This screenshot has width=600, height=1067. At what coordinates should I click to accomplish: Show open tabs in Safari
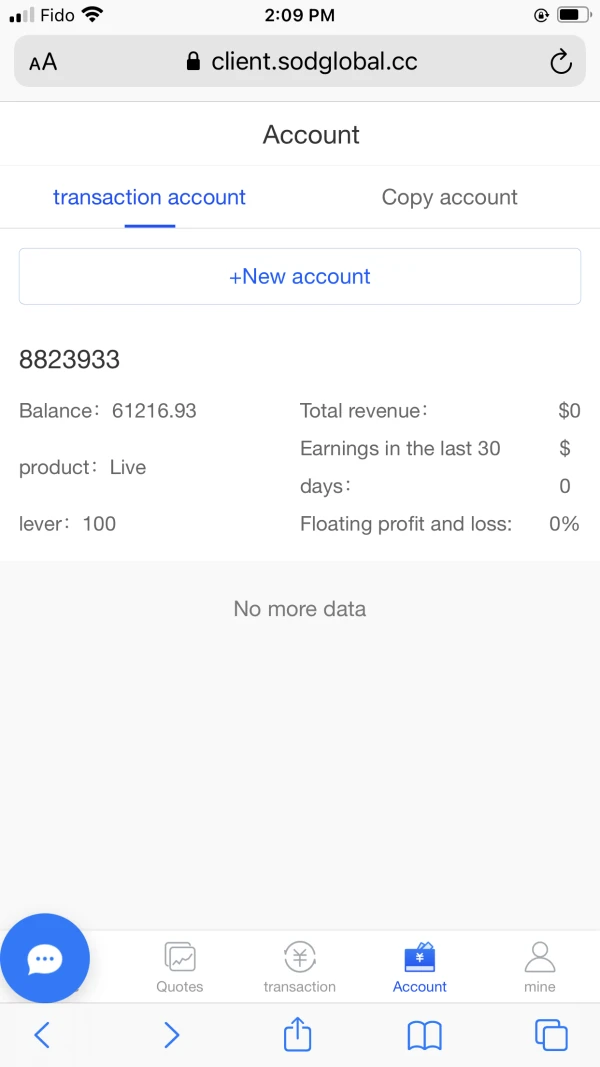[551, 1035]
